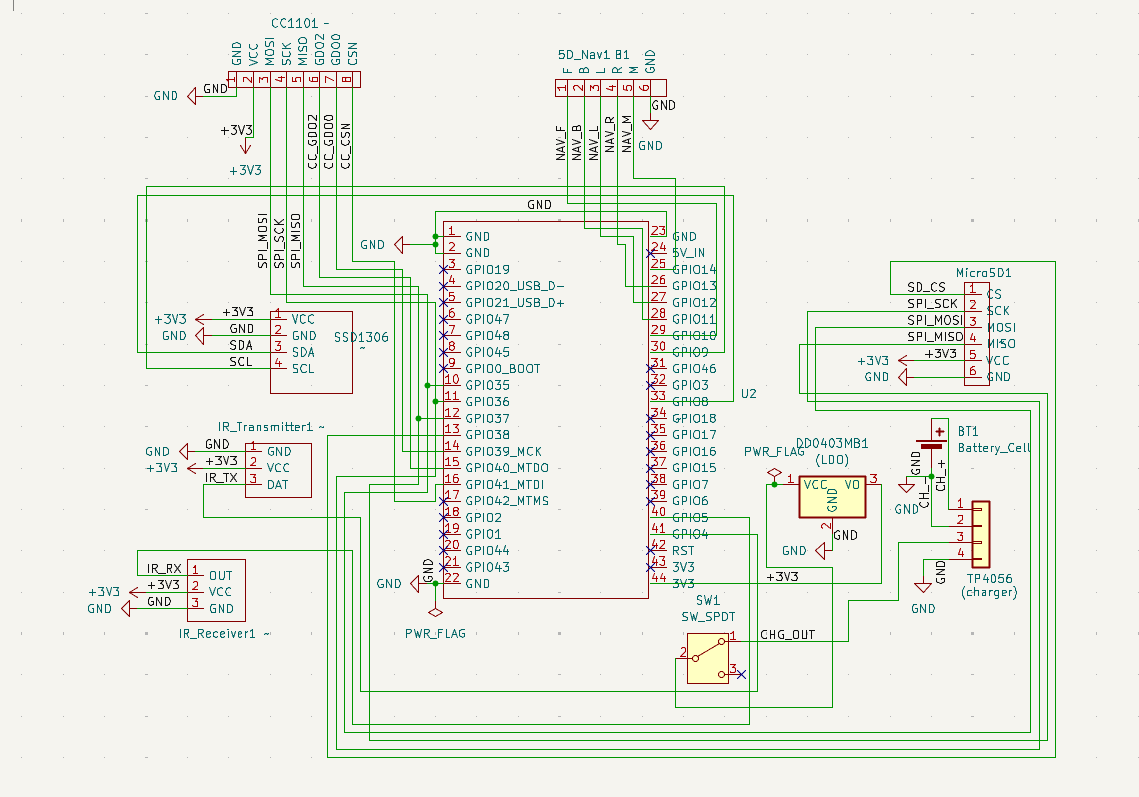Click the CC1101 connector header symbol
Image resolution: width=1139 pixels, height=797 pixels.
tap(294, 79)
